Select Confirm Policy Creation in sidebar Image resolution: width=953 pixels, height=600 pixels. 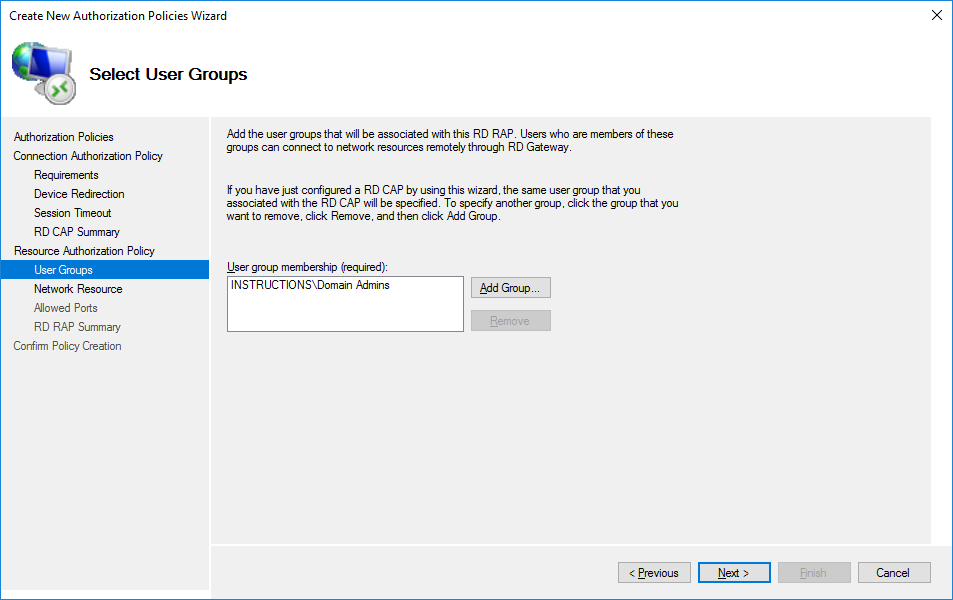tap(67, 346)
